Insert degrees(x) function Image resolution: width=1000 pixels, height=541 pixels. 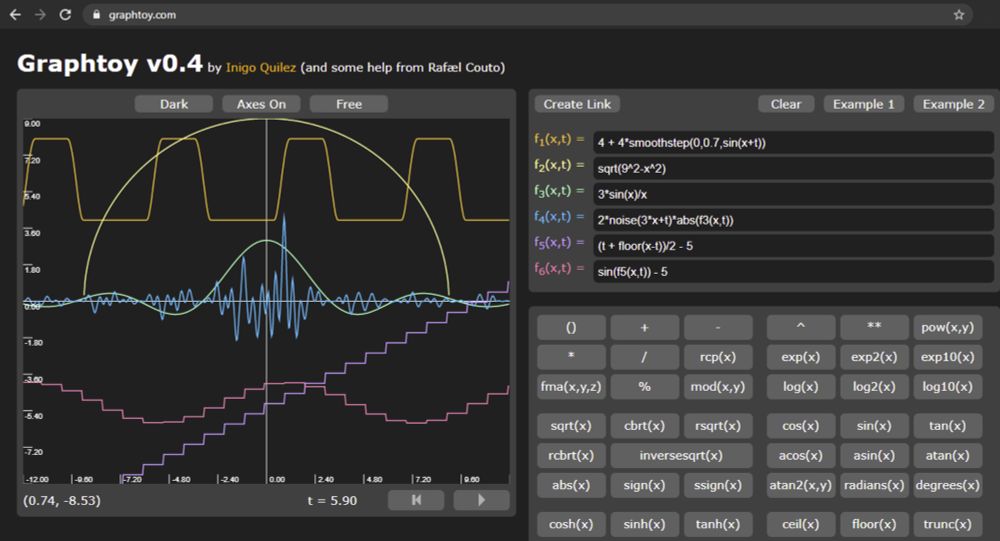point(948,485)
